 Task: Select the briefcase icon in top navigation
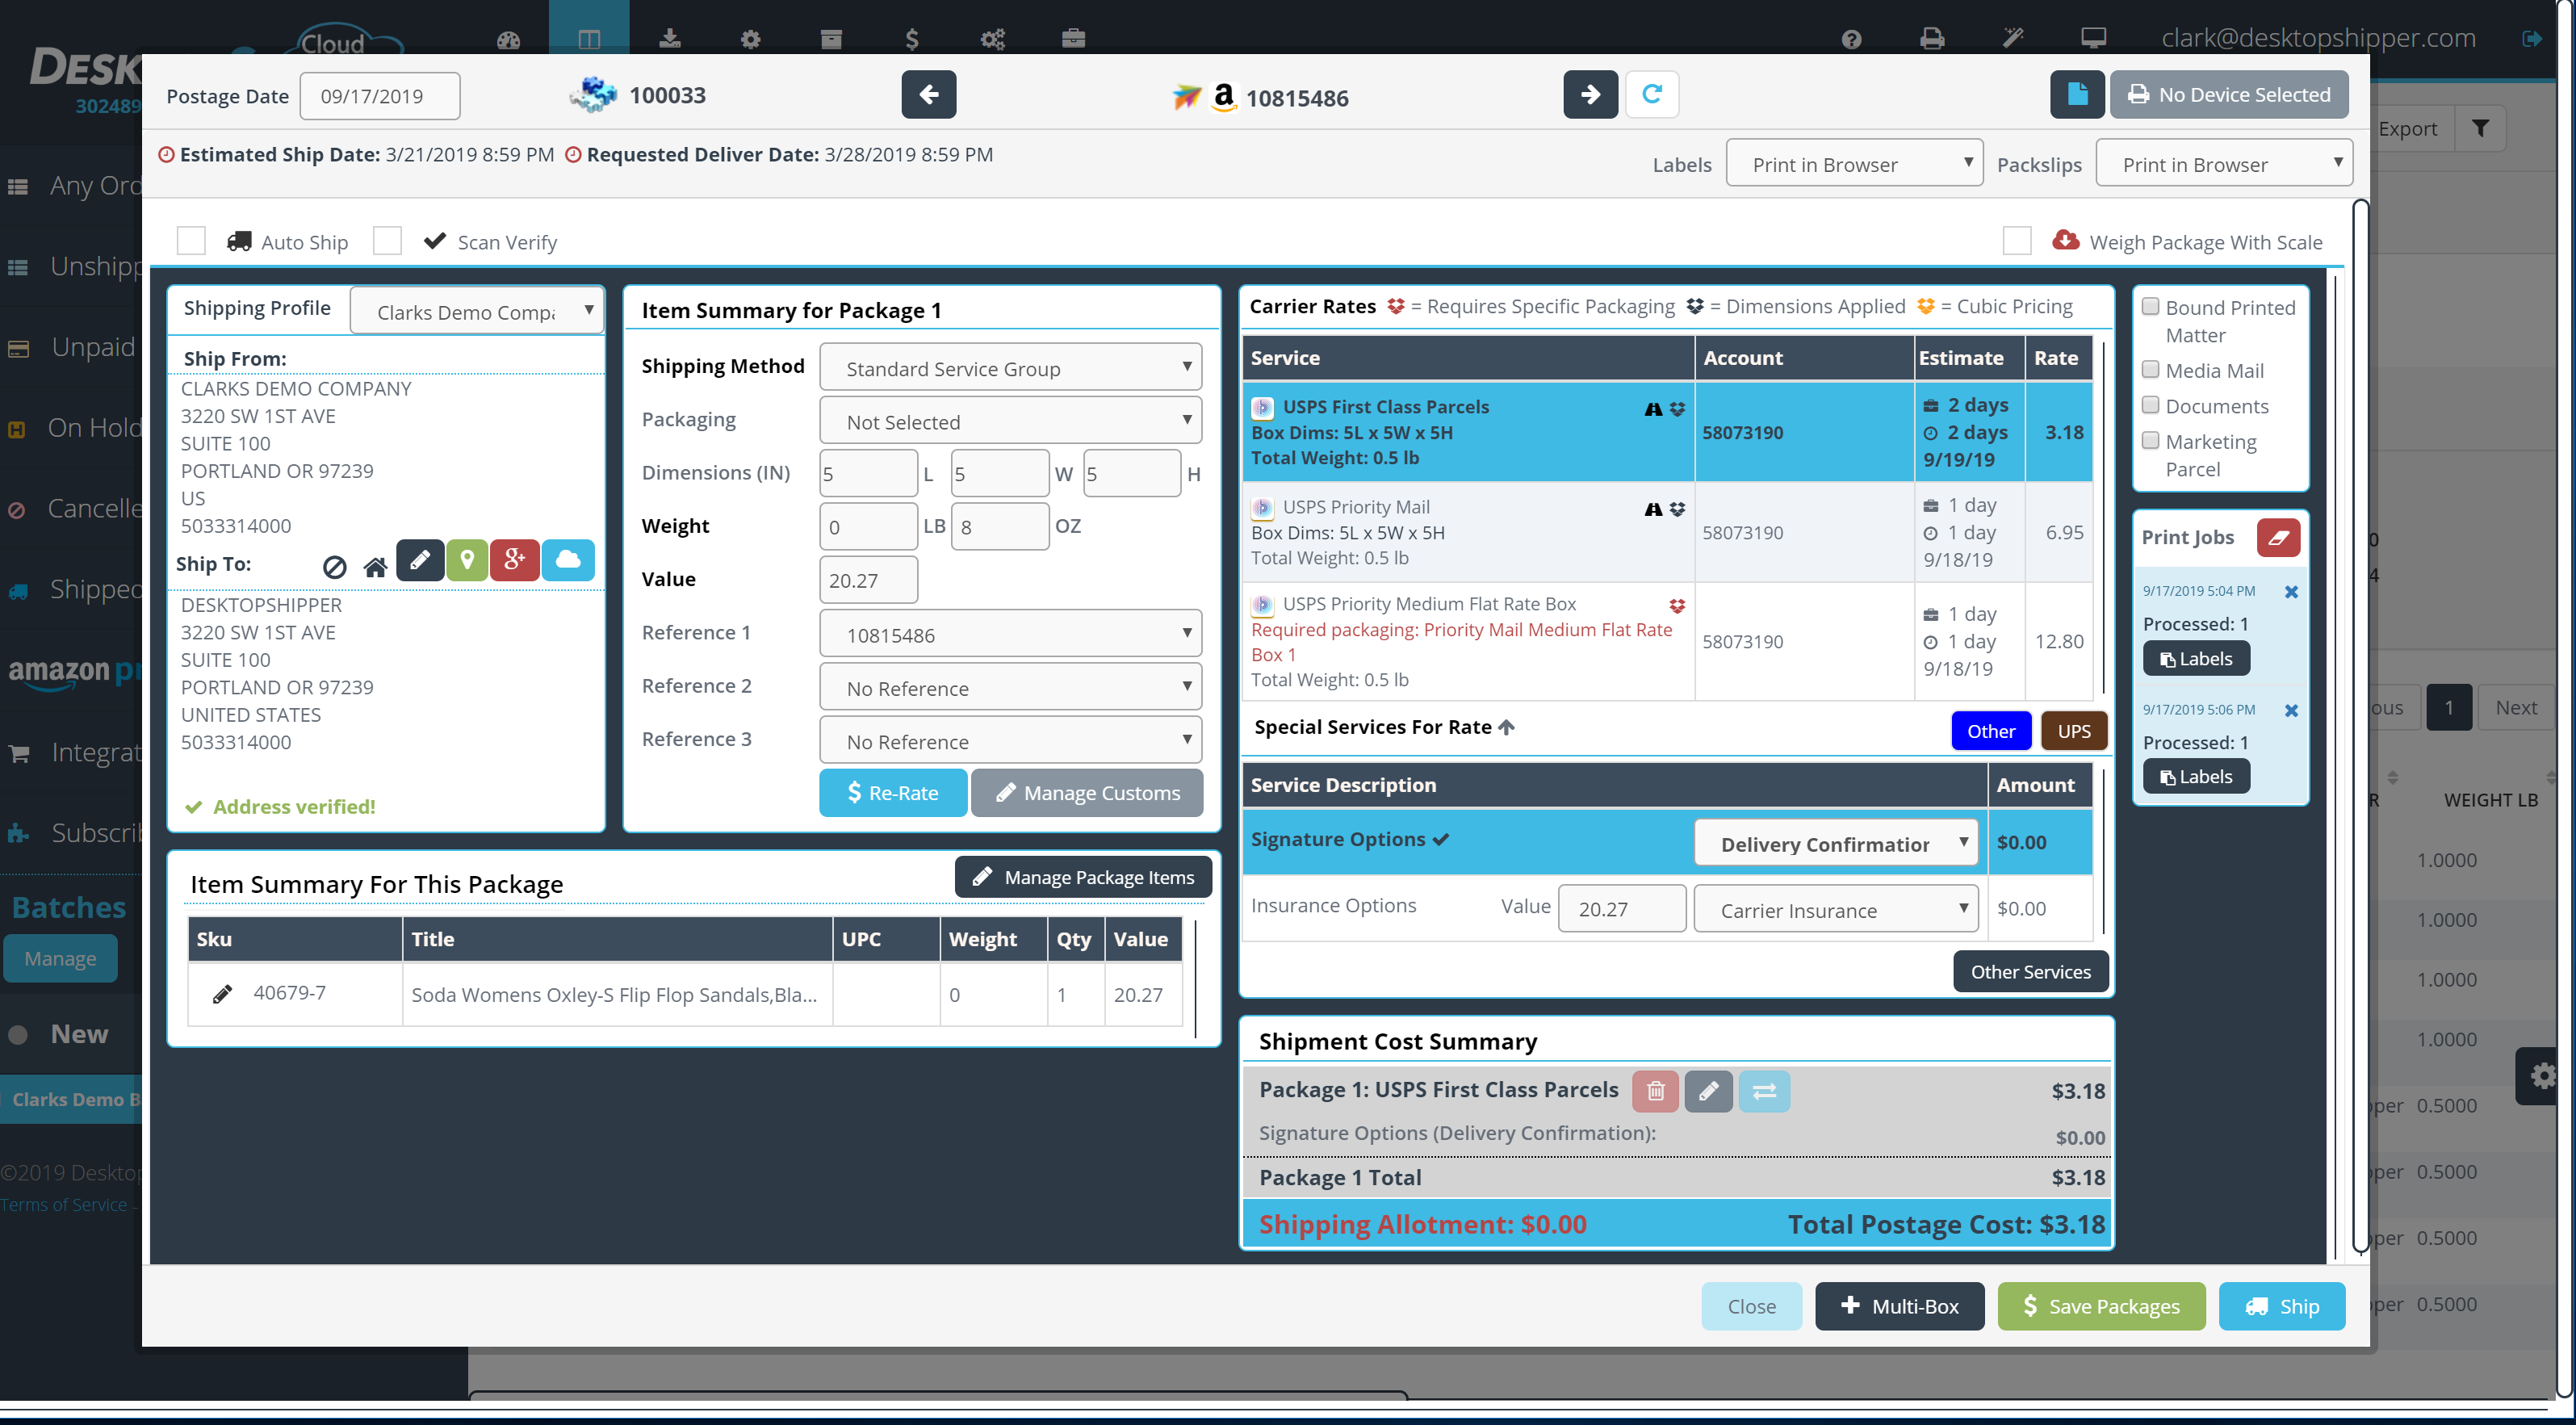click(1073, 39)
